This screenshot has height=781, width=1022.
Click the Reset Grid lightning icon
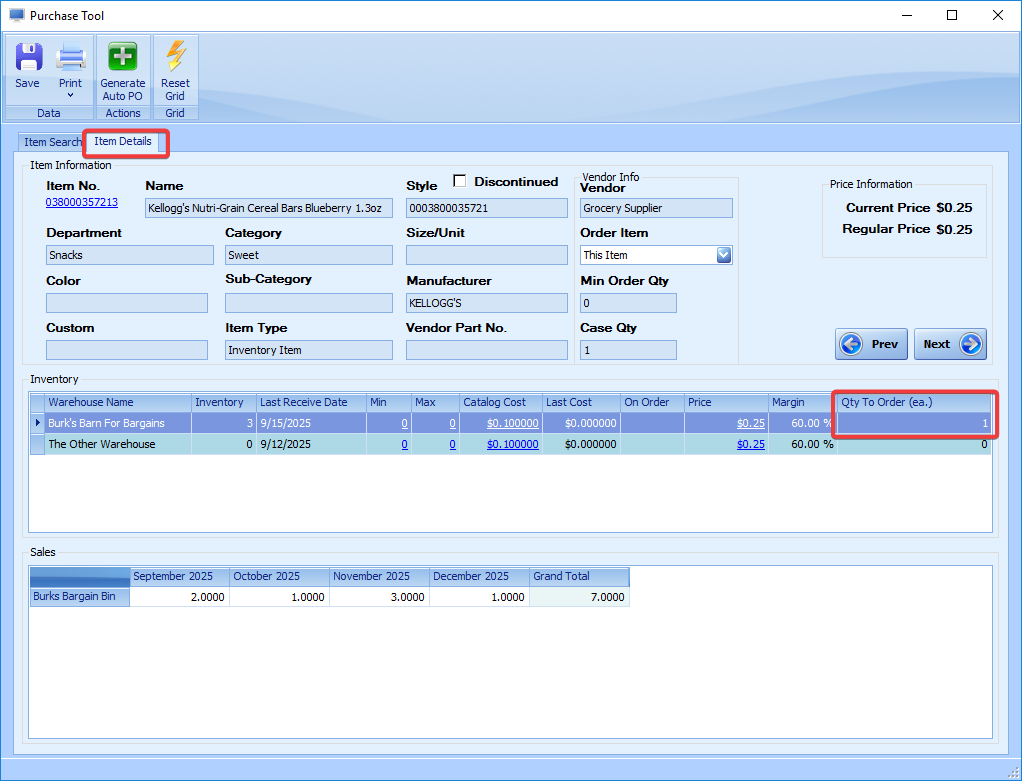[175, 56]
